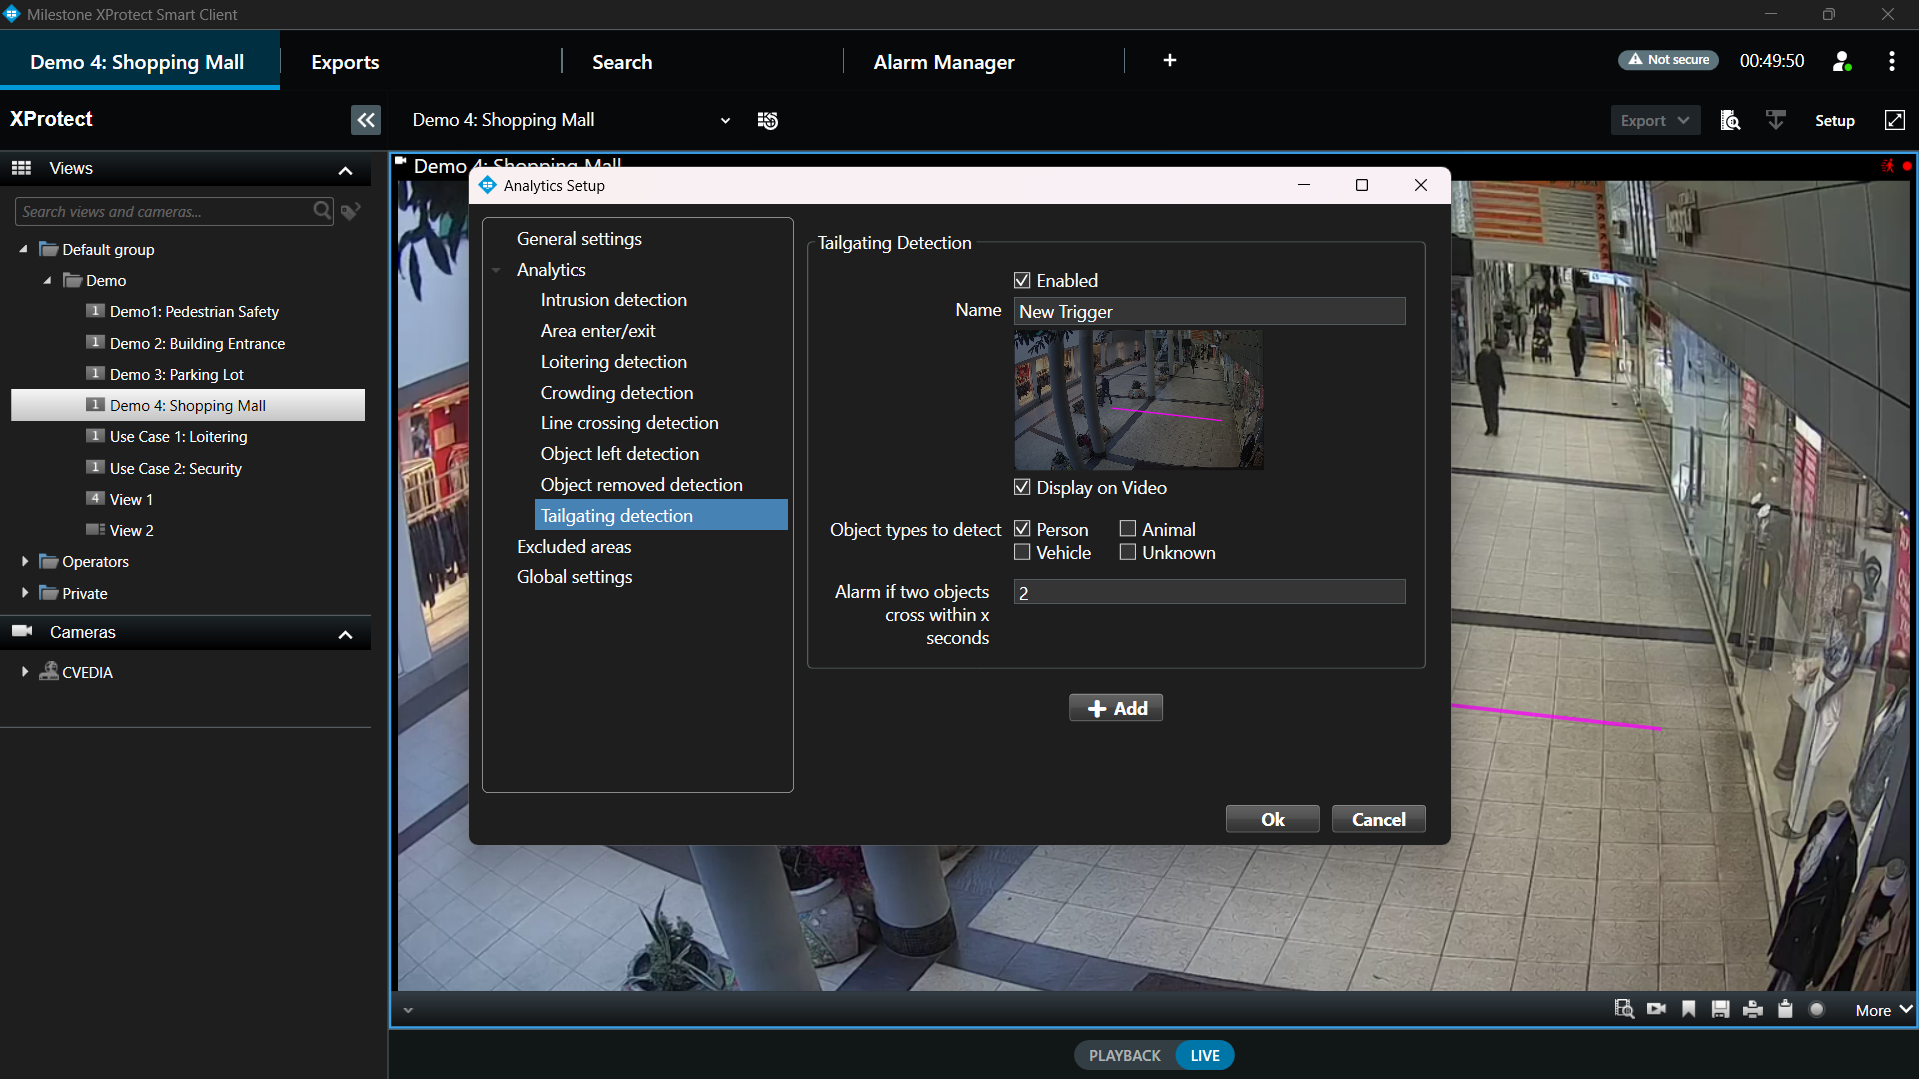Switch to PLAYBACK mode
1919x1079 pixels.
(1124, 1055)
